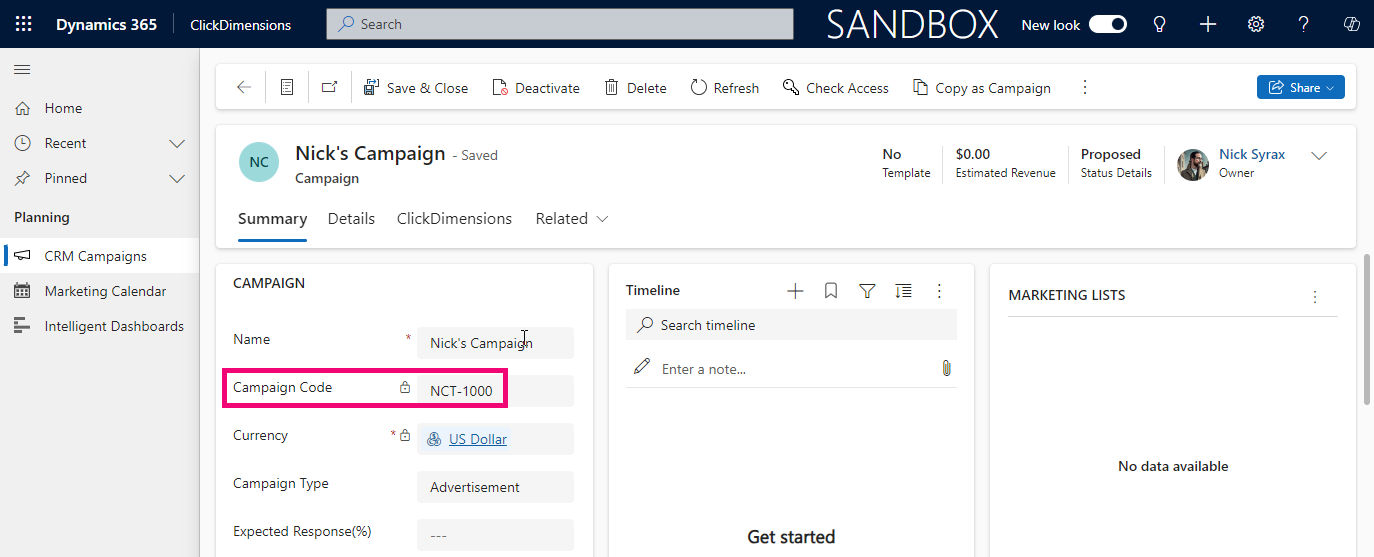This screenshot has width=1374, height=557.
Task: Open the Dynamics 365 app launcher waffle
Action: (23, 24)
